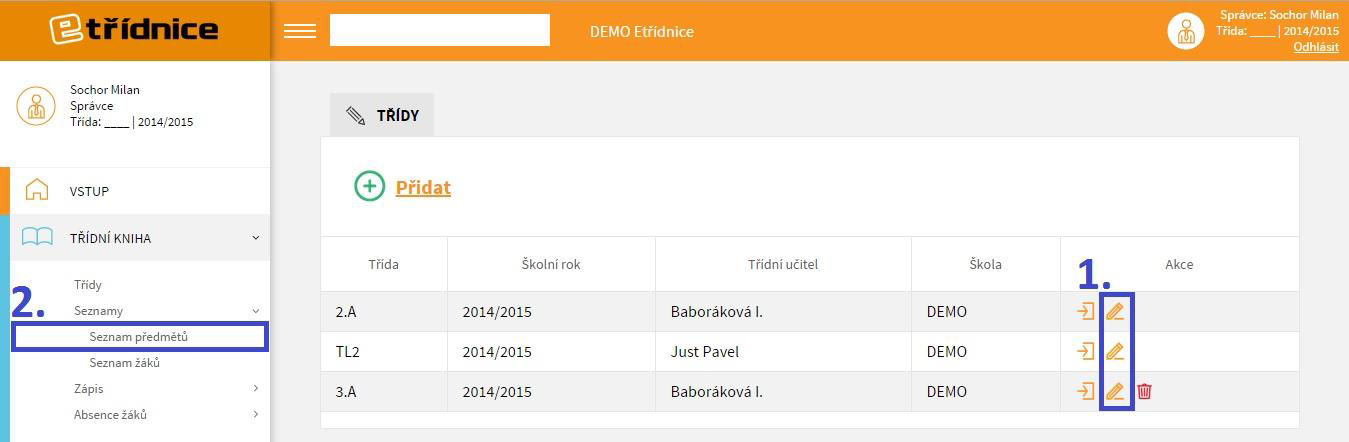
Task: Click the white input field in header
Action: pyautogui.click(x=440, y=30)
